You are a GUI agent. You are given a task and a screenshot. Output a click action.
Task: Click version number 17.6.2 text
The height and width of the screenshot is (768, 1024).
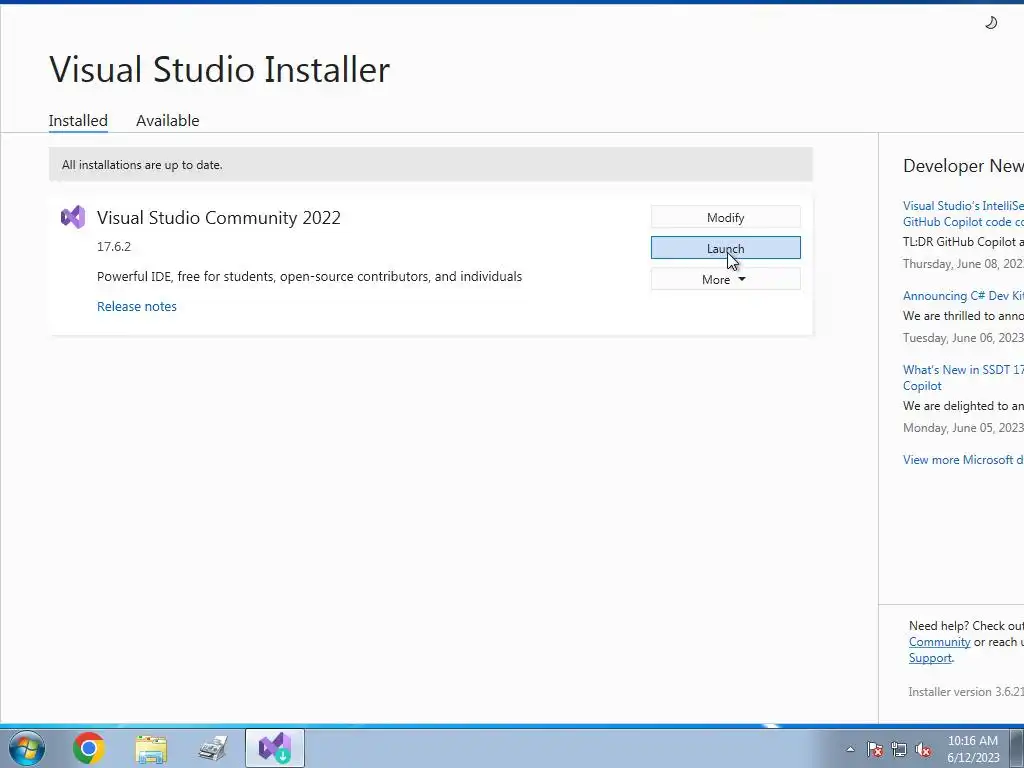[114, 246]
